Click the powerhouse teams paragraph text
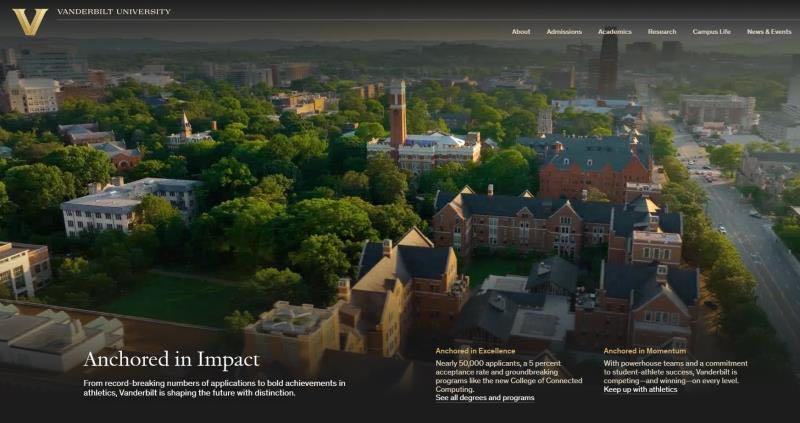 point(675,372)
